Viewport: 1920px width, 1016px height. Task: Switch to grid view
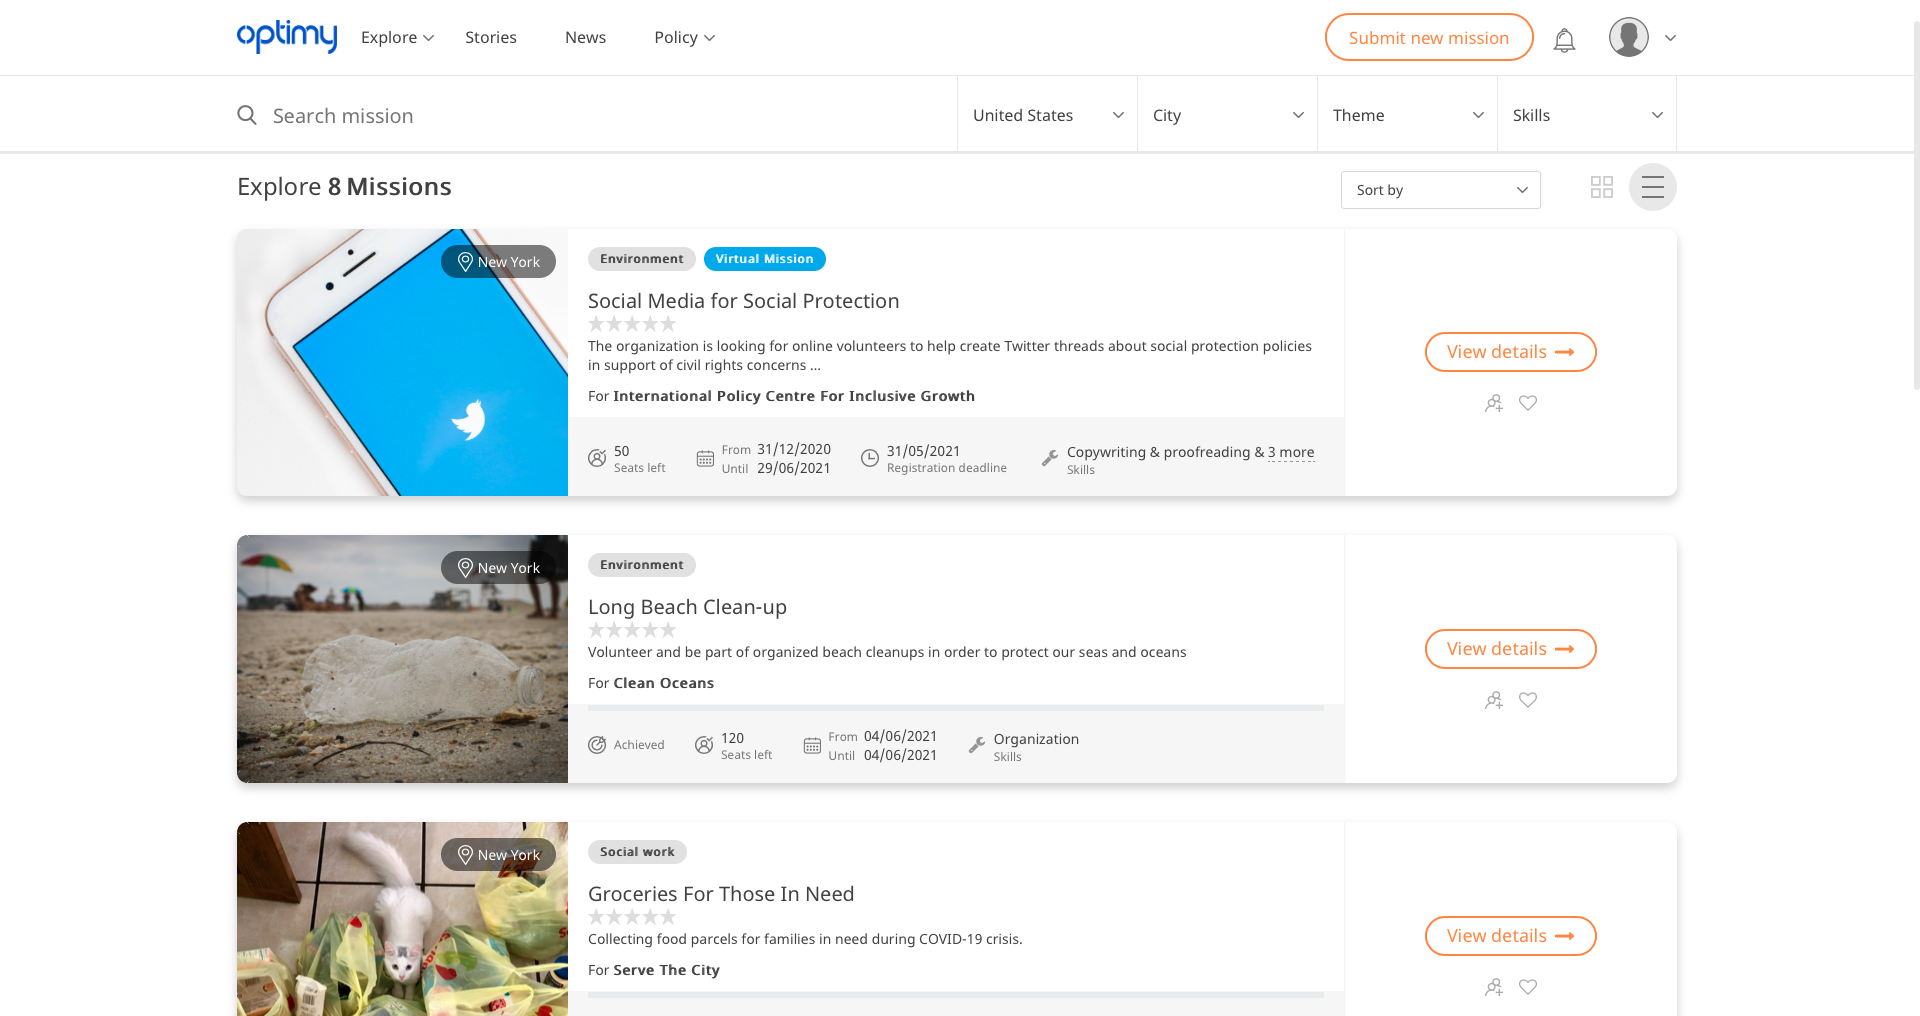pyautogui.click(x=1602, y=187)
